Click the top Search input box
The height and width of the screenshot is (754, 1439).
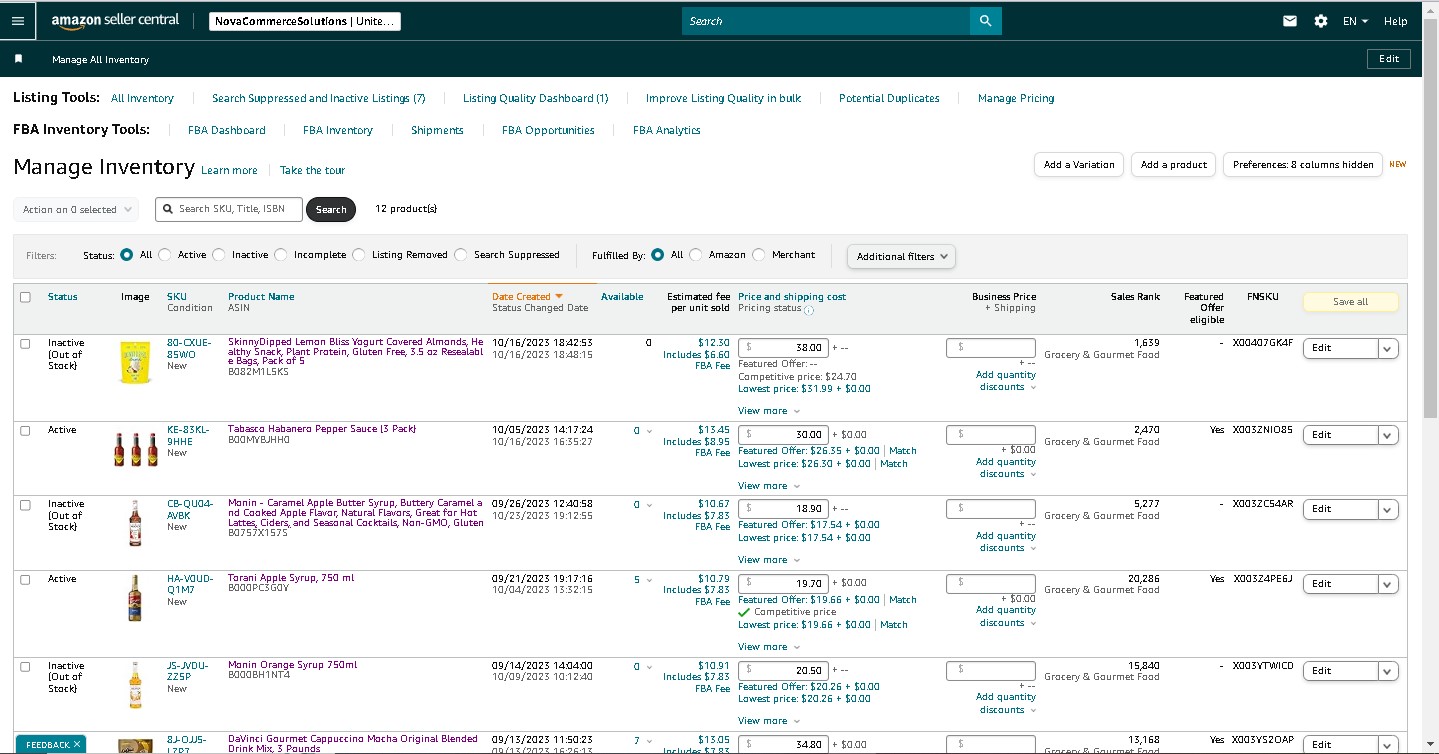(826, 21)
